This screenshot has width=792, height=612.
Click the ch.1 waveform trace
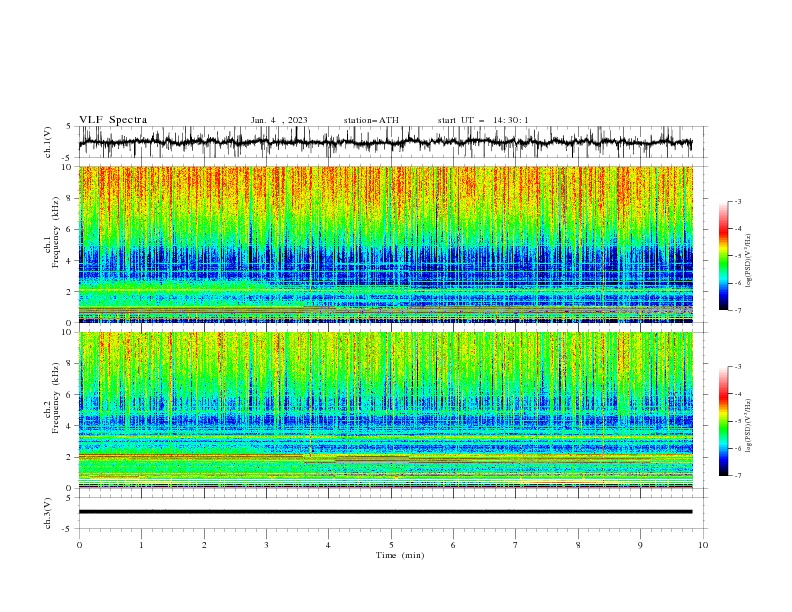click(385, 142)
